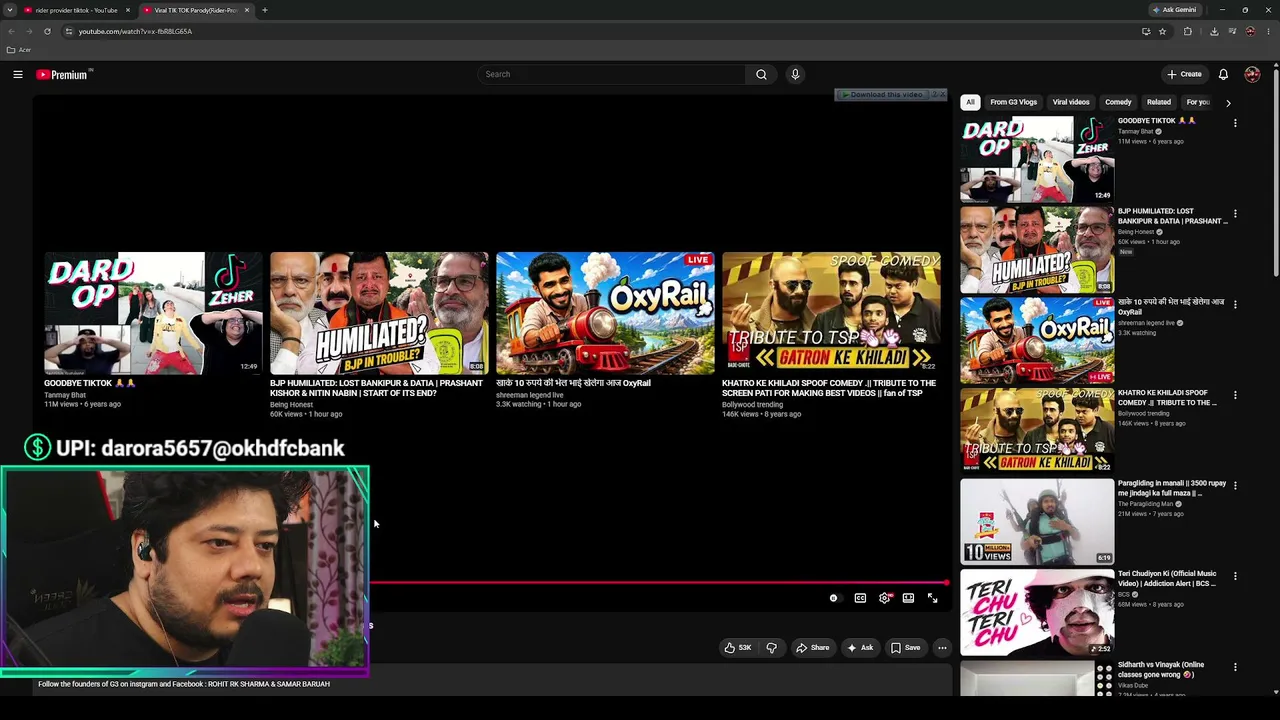The width and height of the screenshot is (1280, 720).
Task: Open shreeman legend live channel in sidebar
Action: tap(1146, 323)
